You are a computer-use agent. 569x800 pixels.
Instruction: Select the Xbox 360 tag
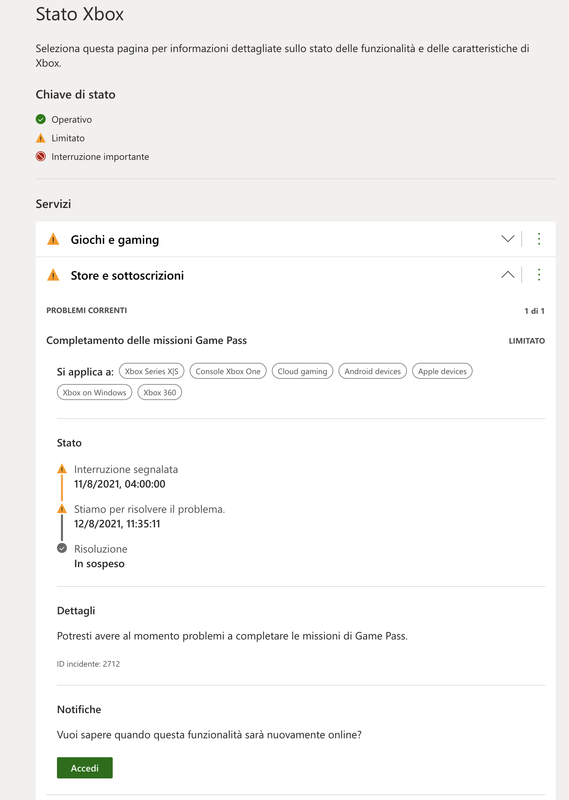tap(160, 392)
